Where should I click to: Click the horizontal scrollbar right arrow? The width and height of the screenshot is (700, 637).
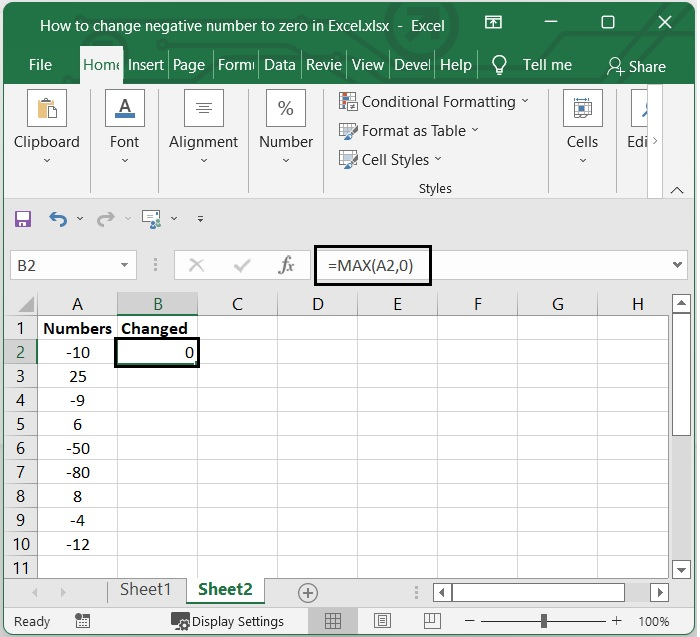[x=659, y=593]
